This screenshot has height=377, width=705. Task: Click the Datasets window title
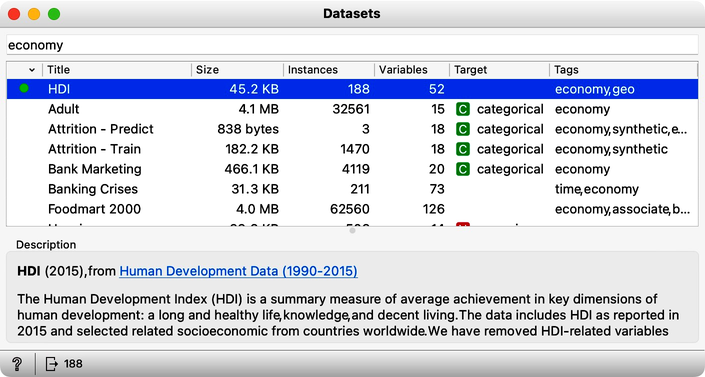352,13
